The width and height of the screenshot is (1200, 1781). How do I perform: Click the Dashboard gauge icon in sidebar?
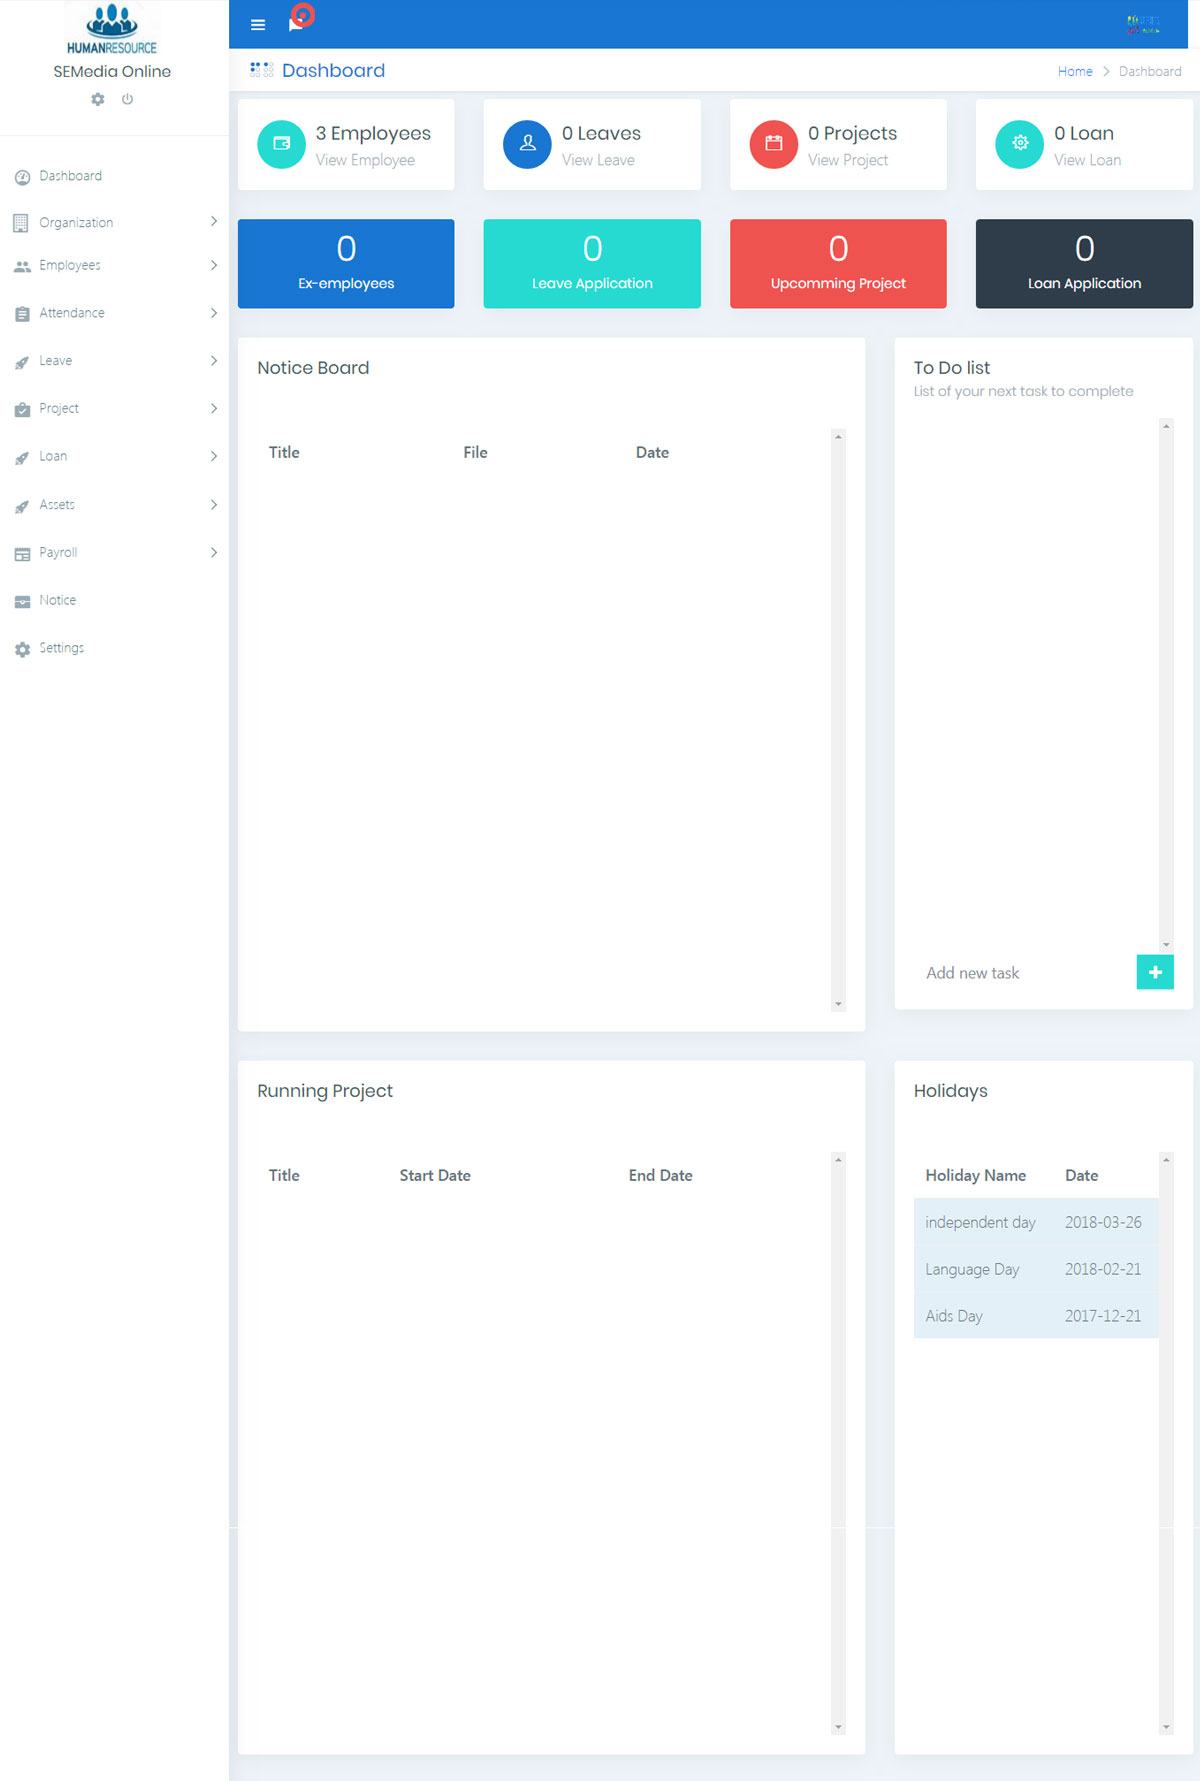[22, 177]
